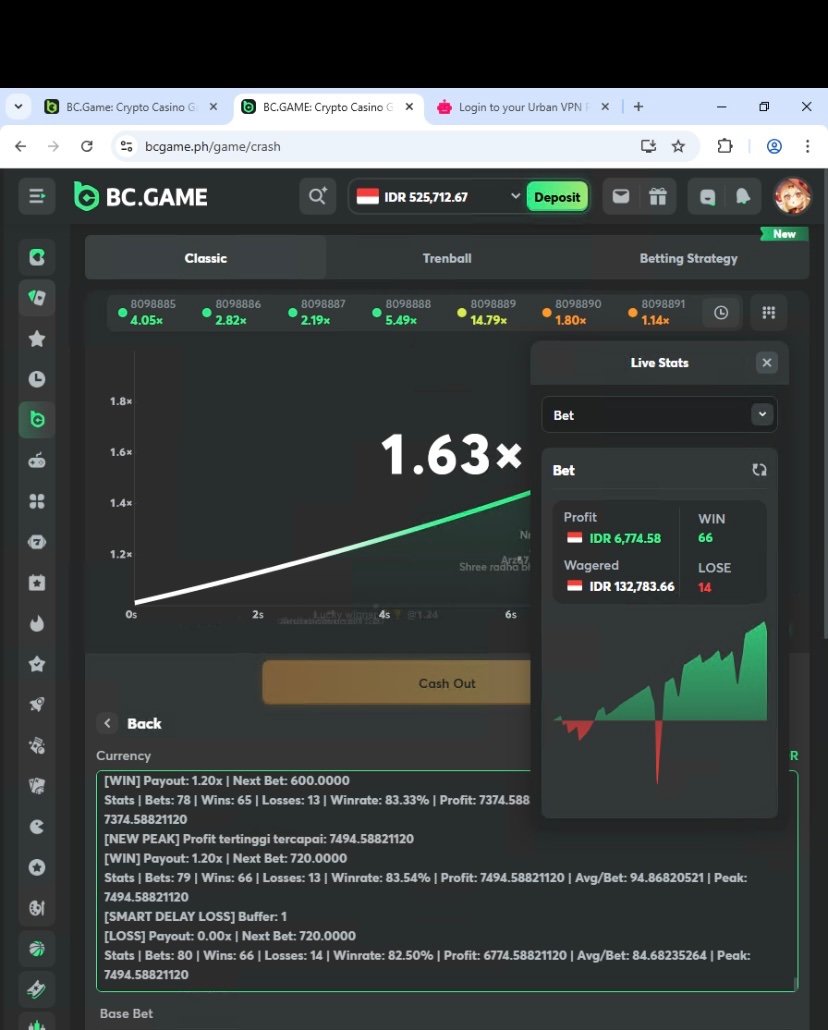Close the Live Stats panel
The image size is (828, 1030).
click(766, 363)
